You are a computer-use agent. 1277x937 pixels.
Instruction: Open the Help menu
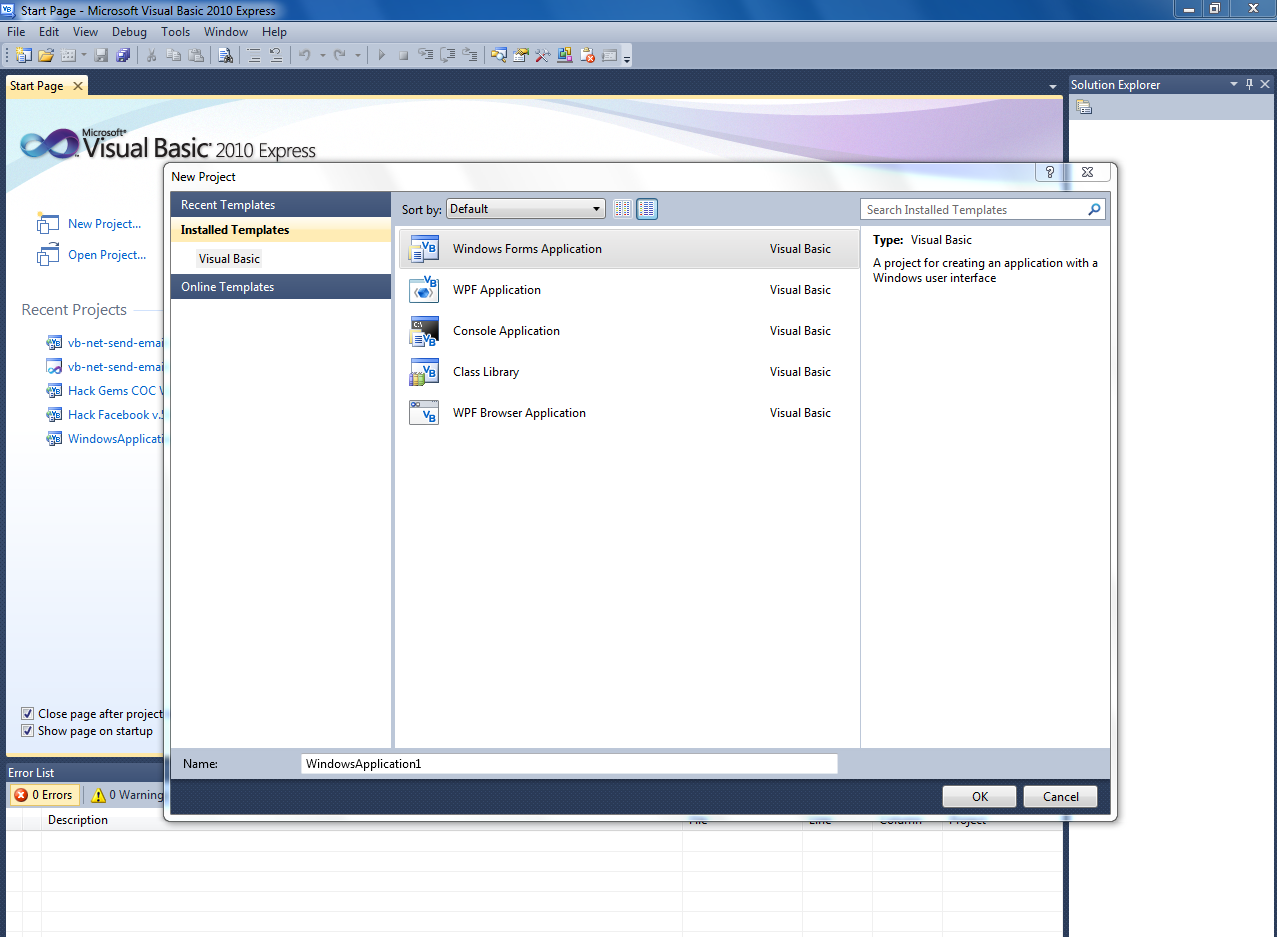coord(274,32)
